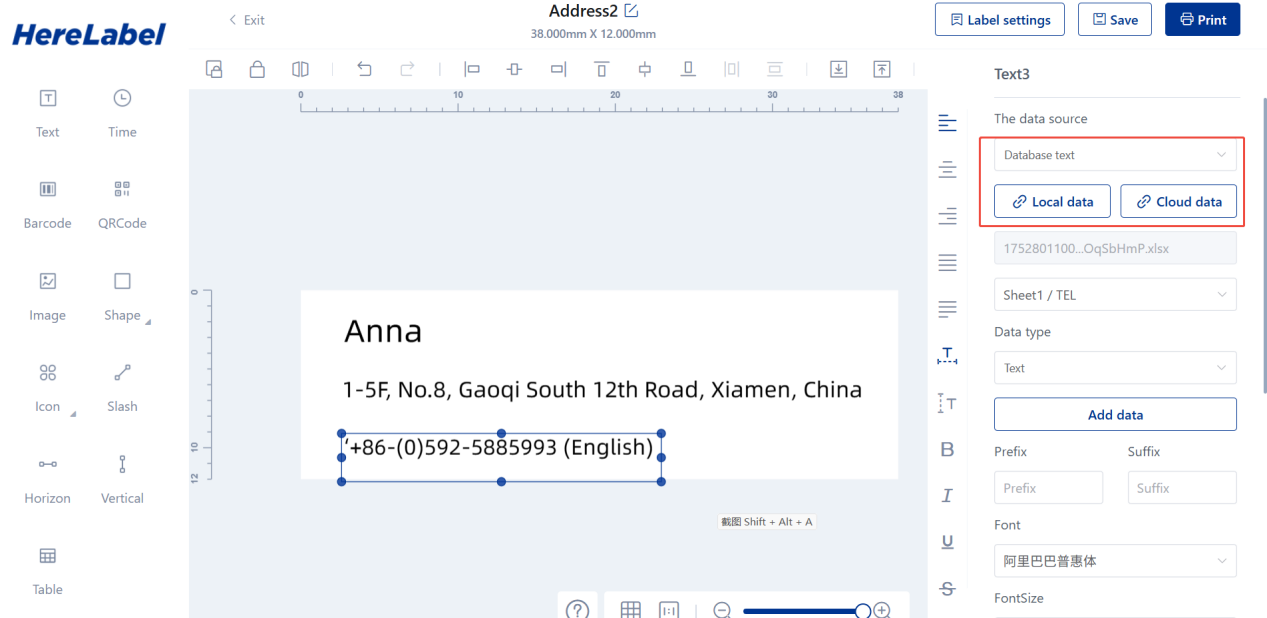Align the selected text to the top
The height and width of the screenshot is (618, 1267).
click(x=601, y=69)
